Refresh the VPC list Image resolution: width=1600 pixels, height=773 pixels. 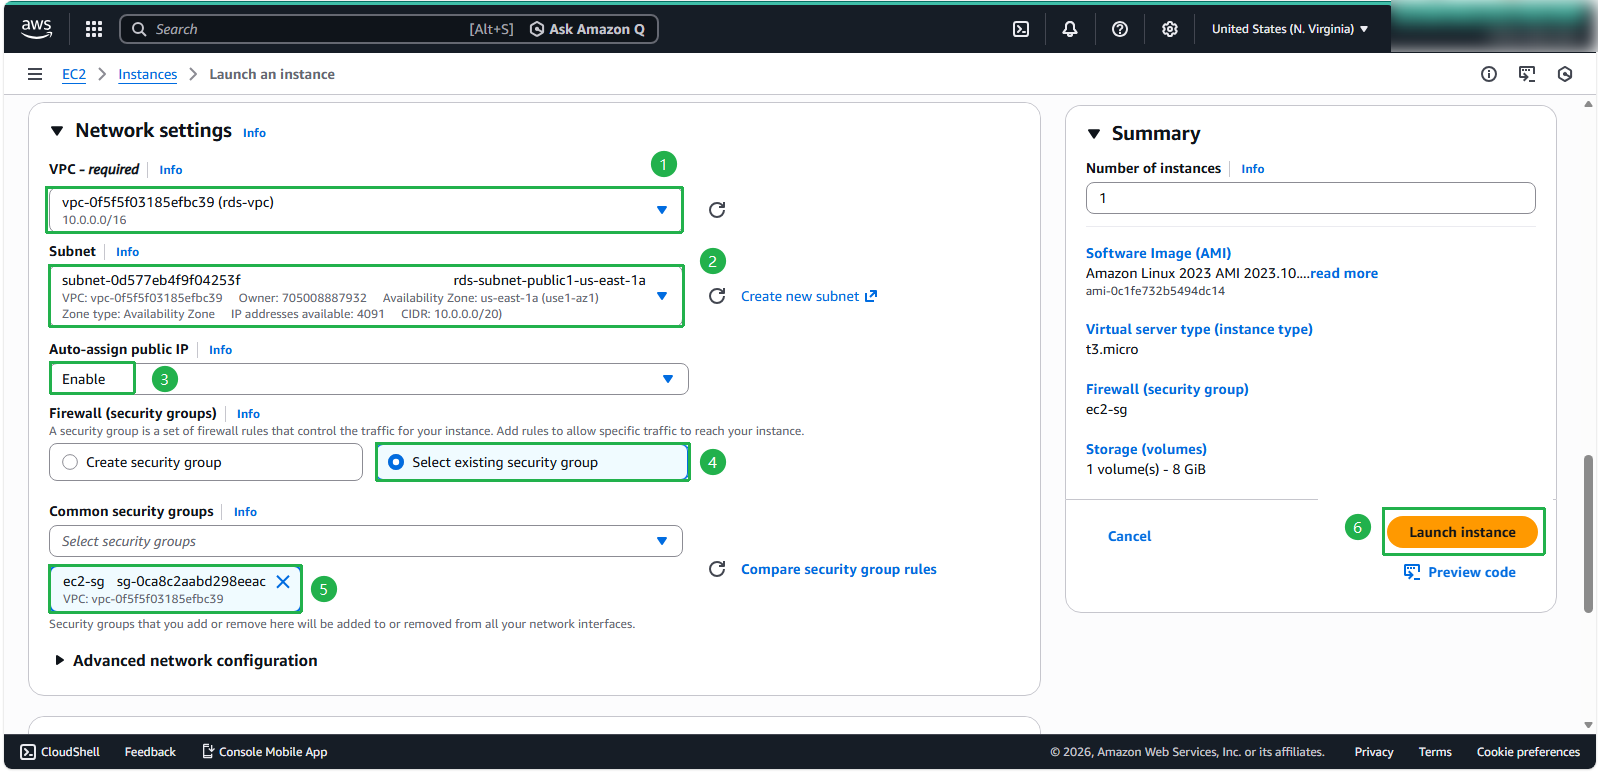point(717,210)
